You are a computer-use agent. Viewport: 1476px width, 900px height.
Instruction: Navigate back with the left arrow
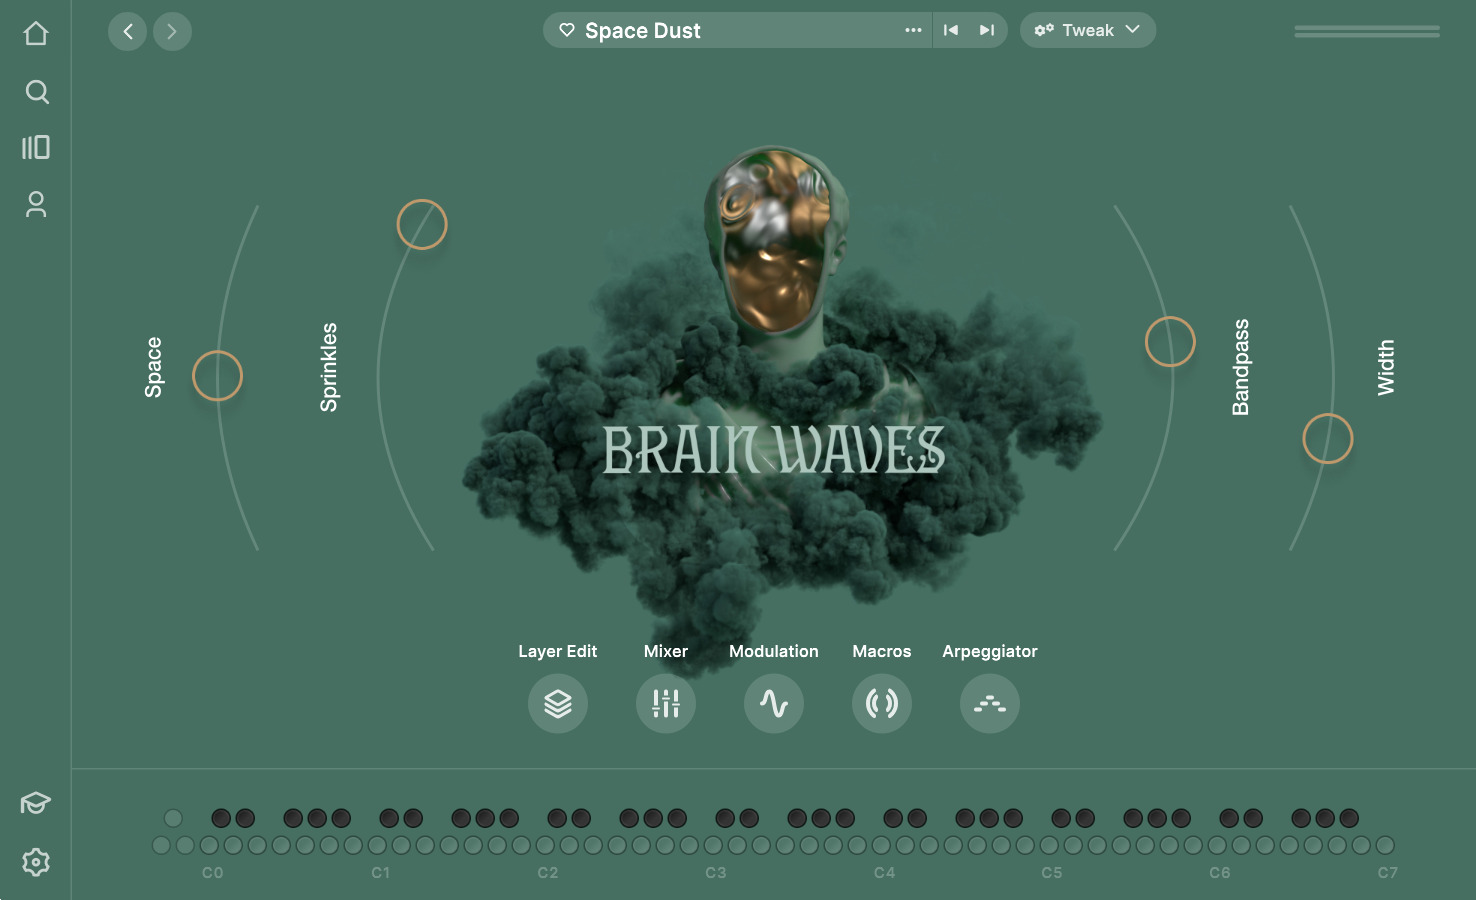(x=127, y=31)
